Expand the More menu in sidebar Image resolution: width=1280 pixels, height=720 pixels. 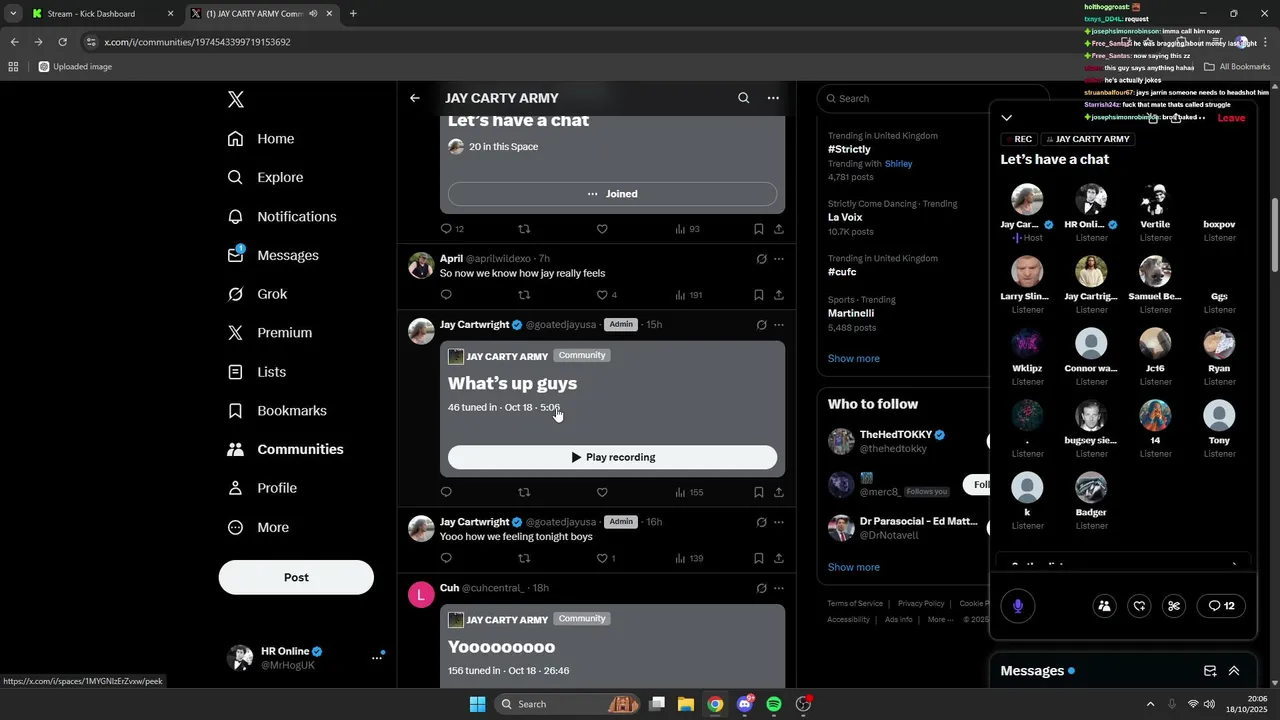258,527
